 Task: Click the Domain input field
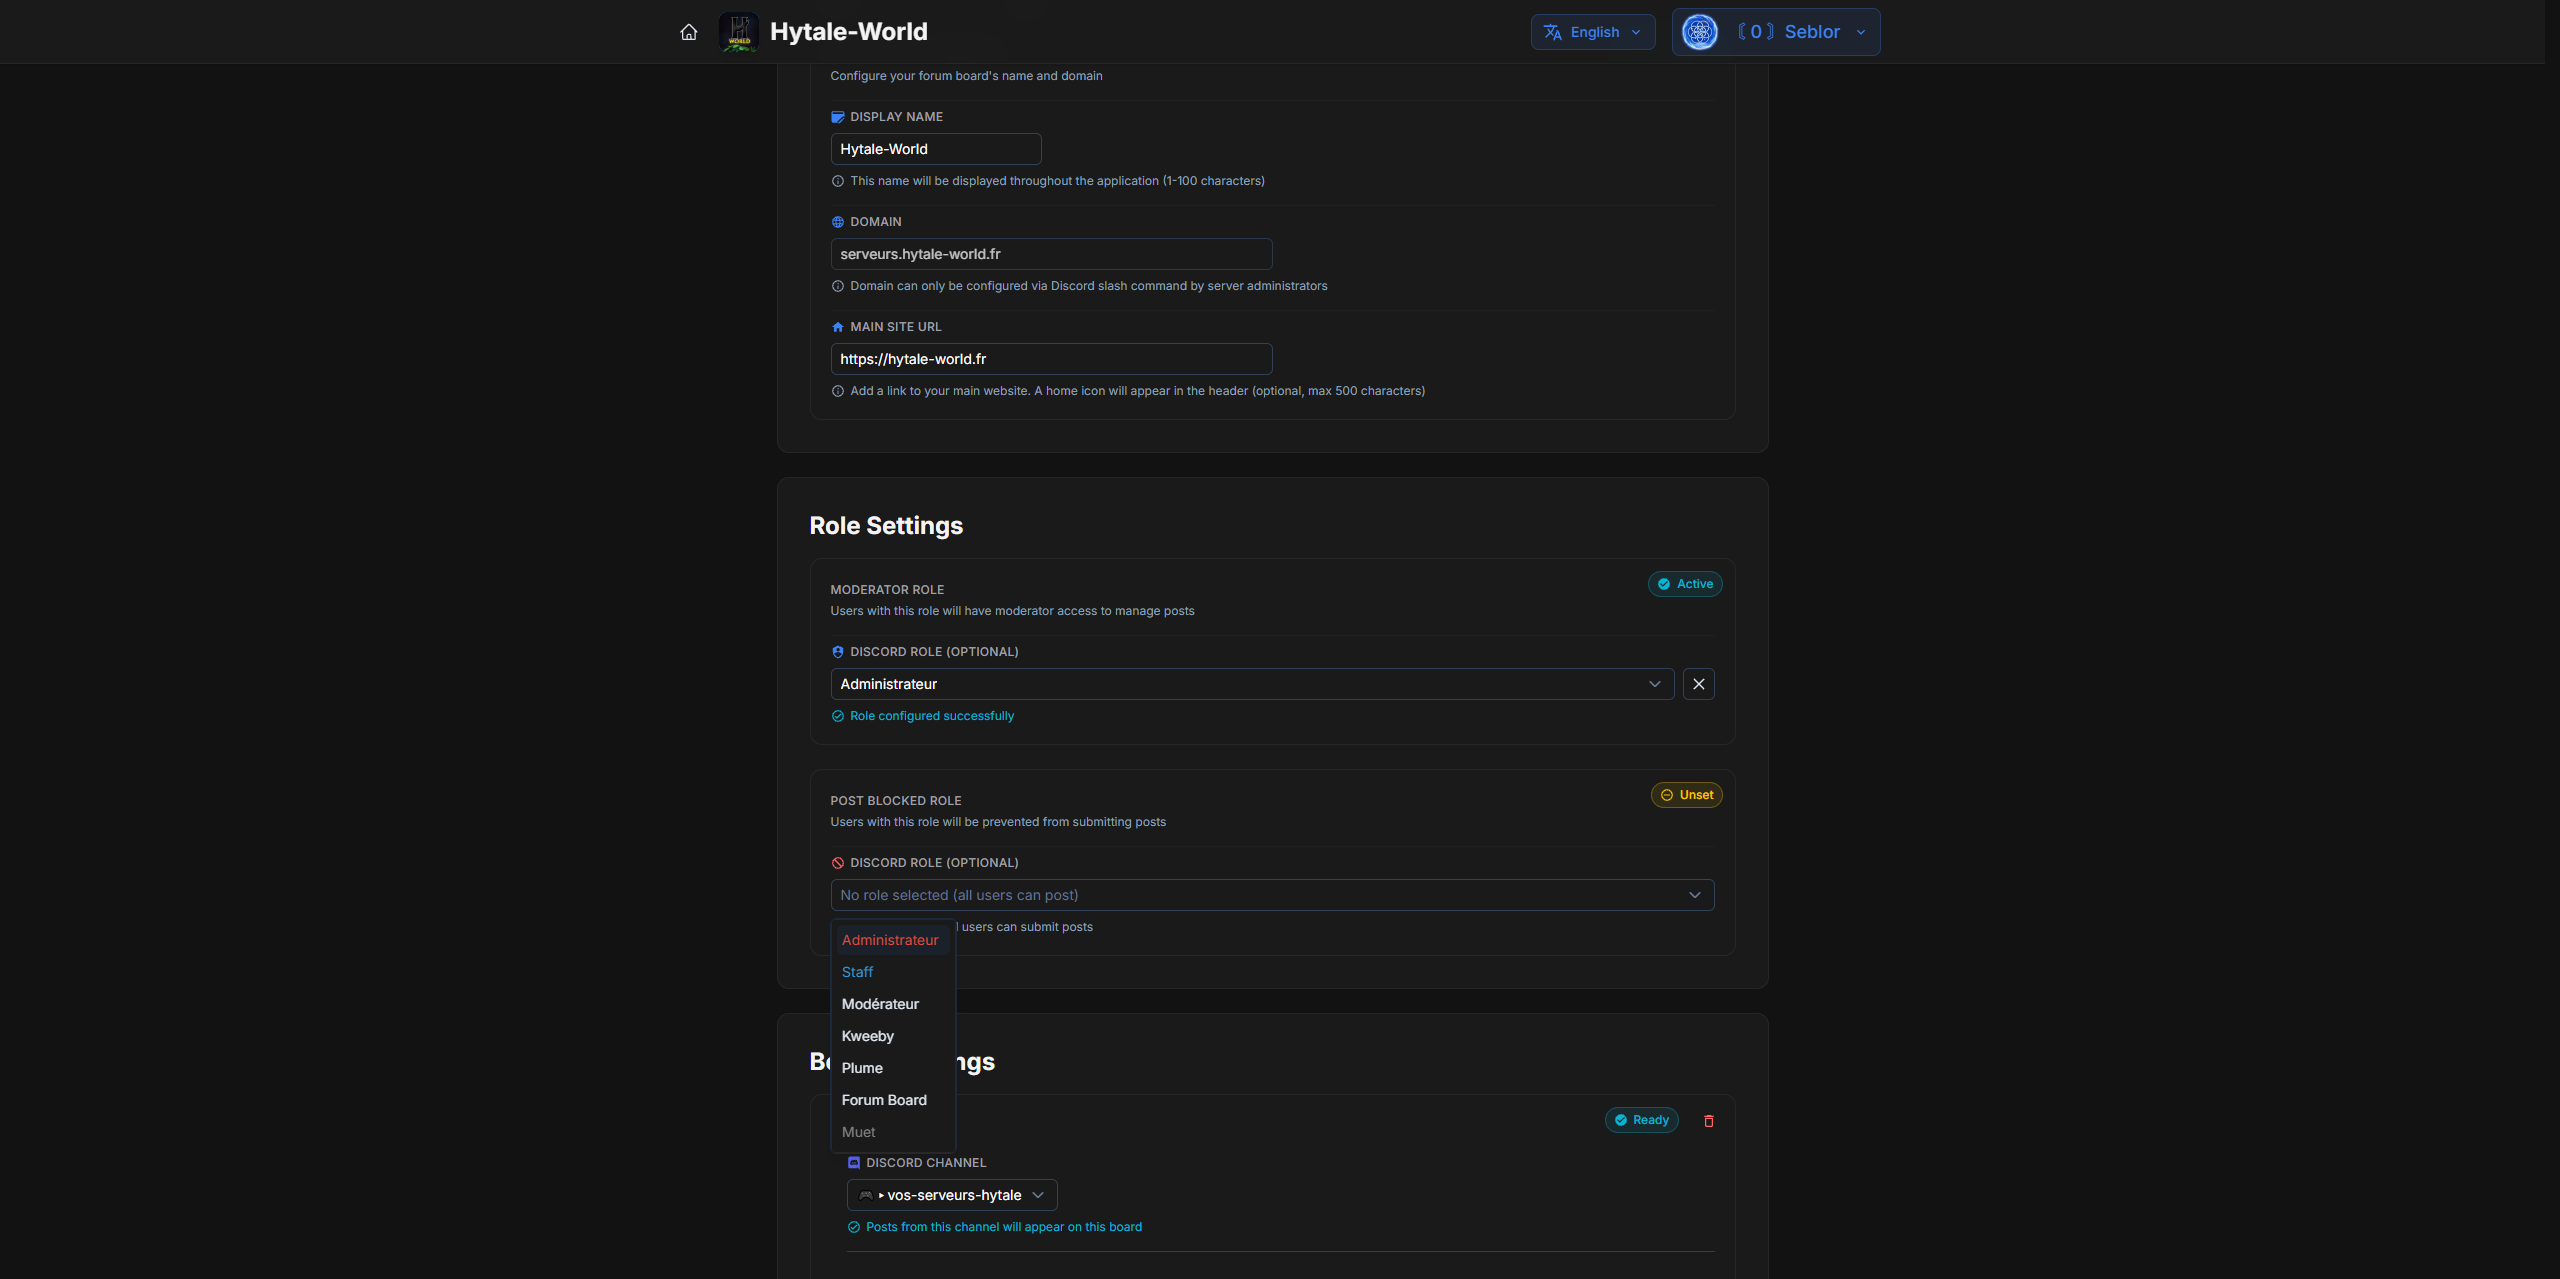click(1051, 254)
